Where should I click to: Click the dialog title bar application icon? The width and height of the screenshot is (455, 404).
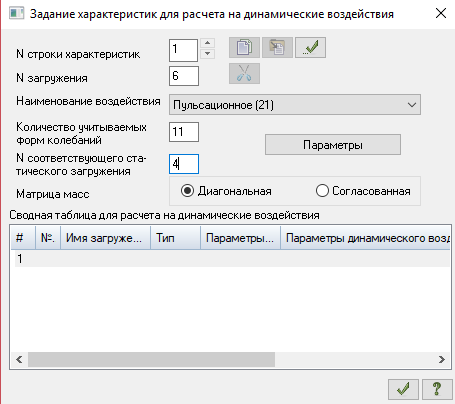click(x=16, y=14)
